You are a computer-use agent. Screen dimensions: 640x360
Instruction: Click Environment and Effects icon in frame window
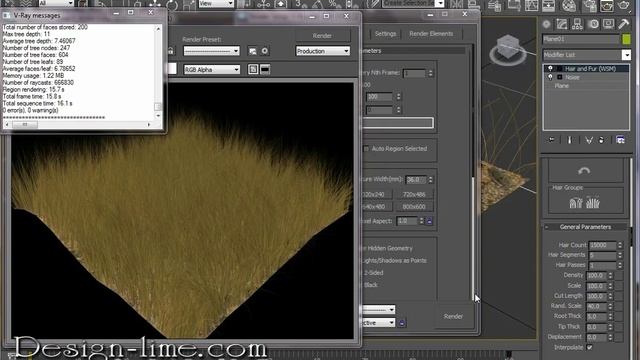[265, 51]
